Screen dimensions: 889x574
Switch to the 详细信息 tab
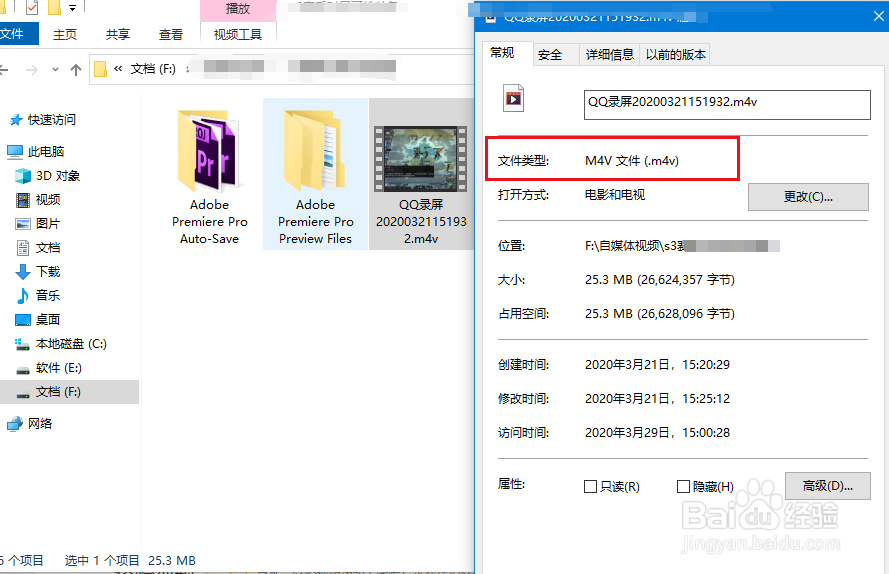(x=609, y=55)
